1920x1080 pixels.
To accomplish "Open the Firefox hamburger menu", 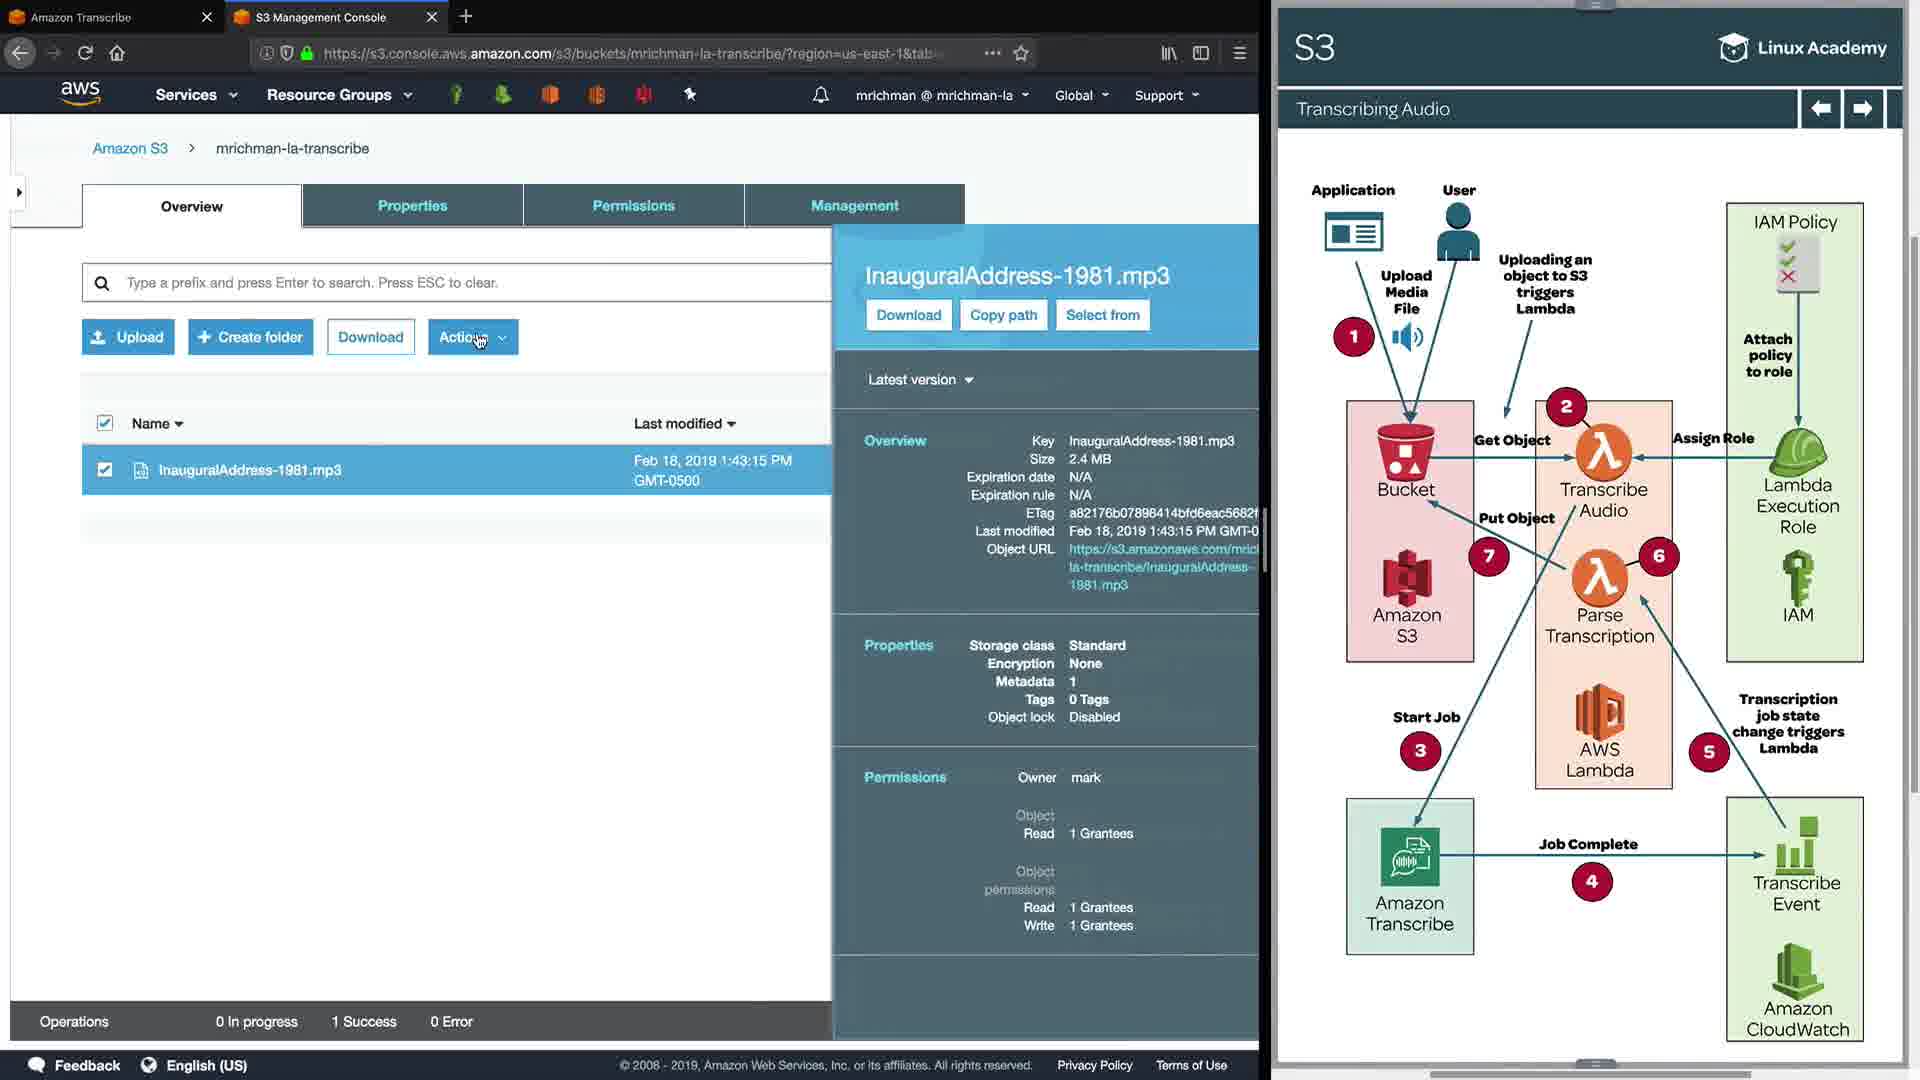I will 1239,53.
